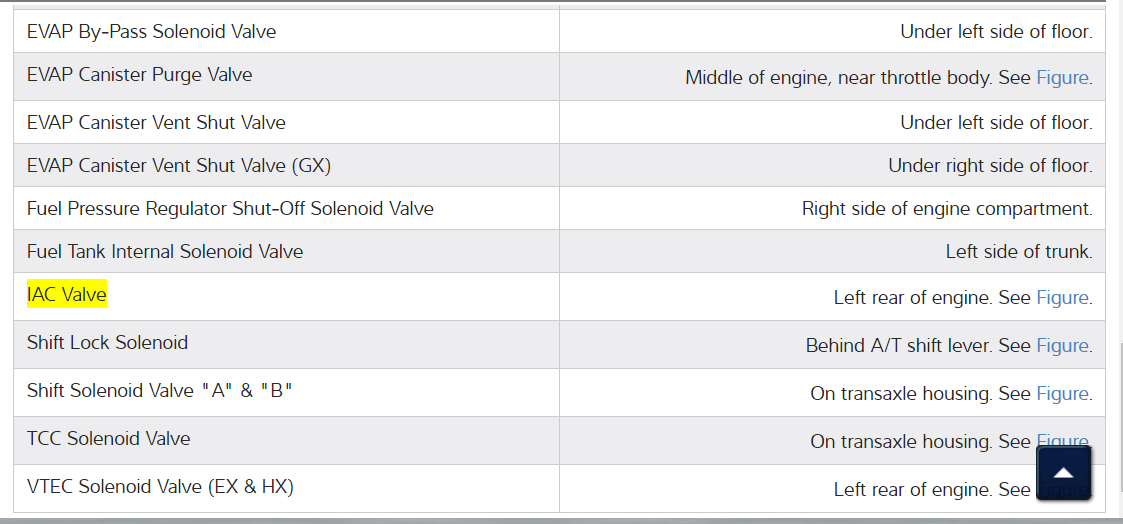Screen dimensions: 1123x524
Task: Click the "Left side of trunk." location text
Action: pos(1018,252)
